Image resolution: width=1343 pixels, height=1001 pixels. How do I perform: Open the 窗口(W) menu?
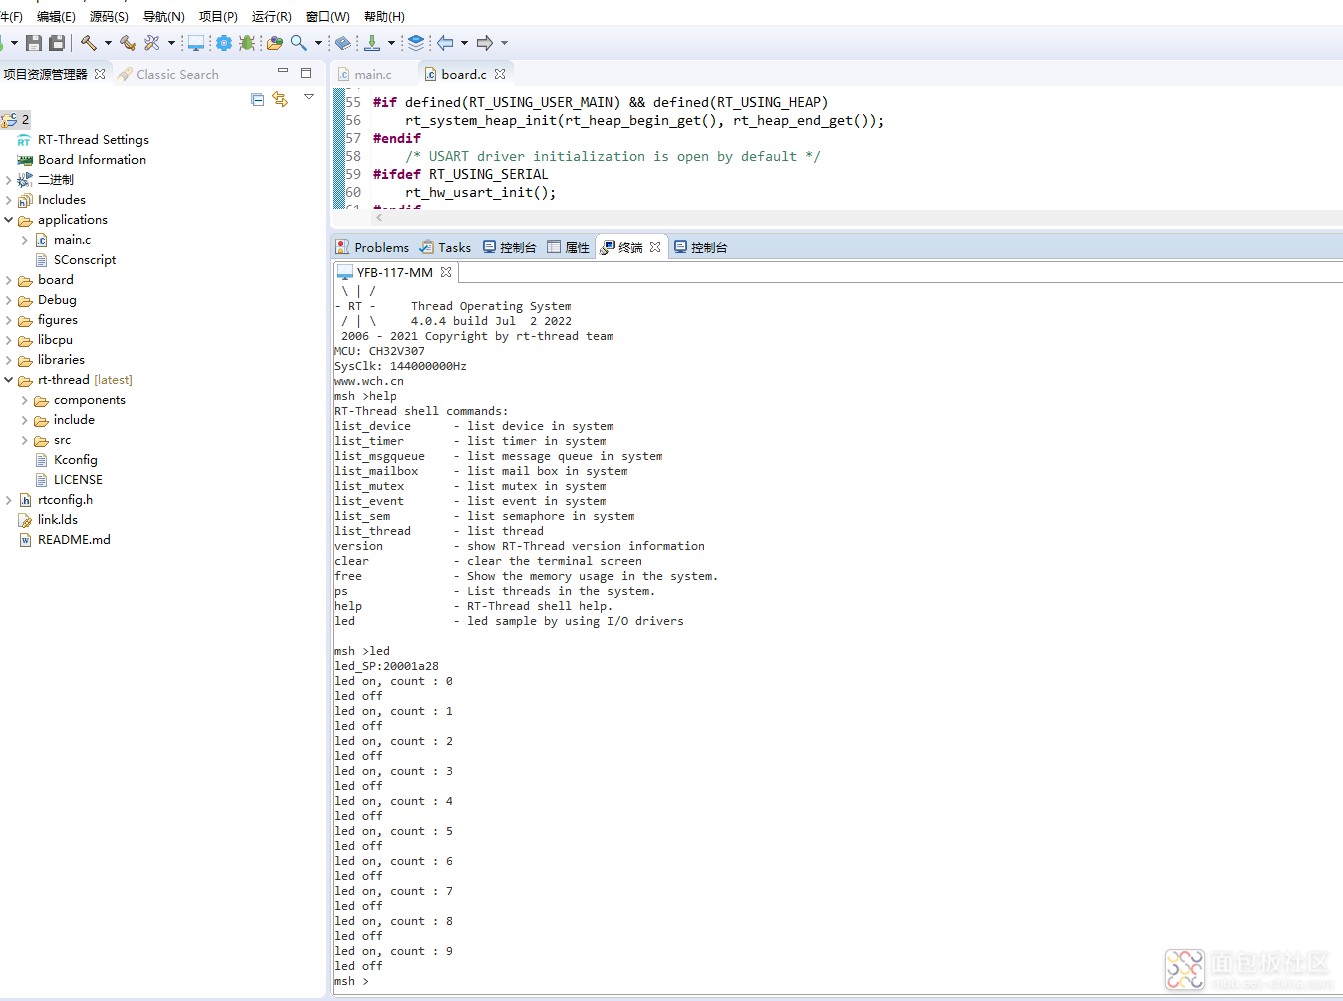328,16
